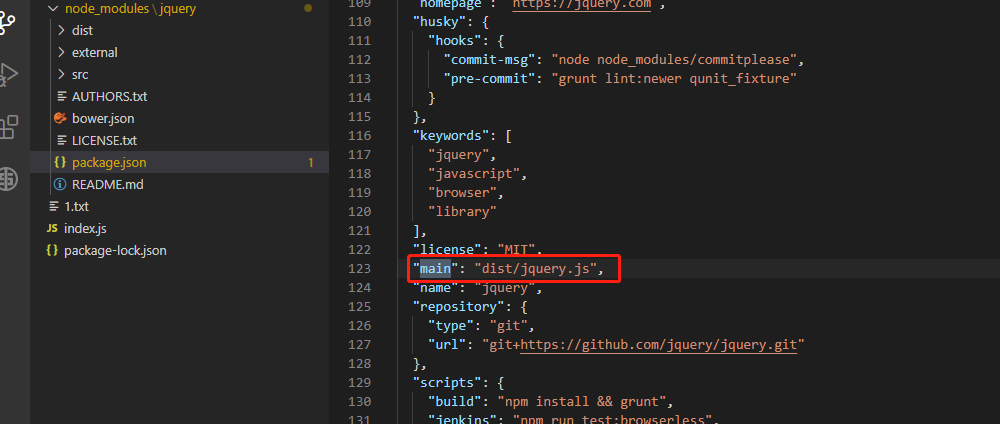Click "node node_modules/commitplease" value

pyautogui.click(x=674, y=60)
